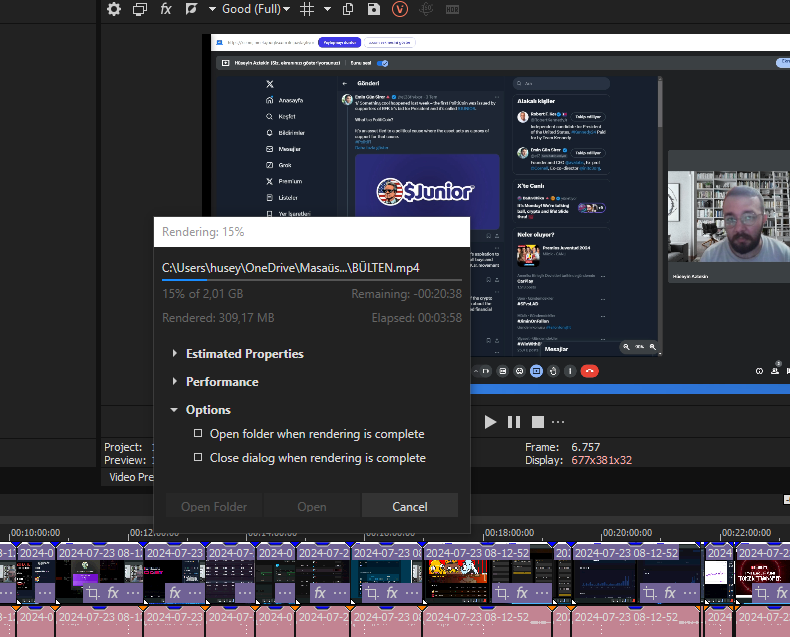Select audio clip beneath the 00:20:00:00 mark
This screenshot has width=790, height=637.
(x=636, y=622)
